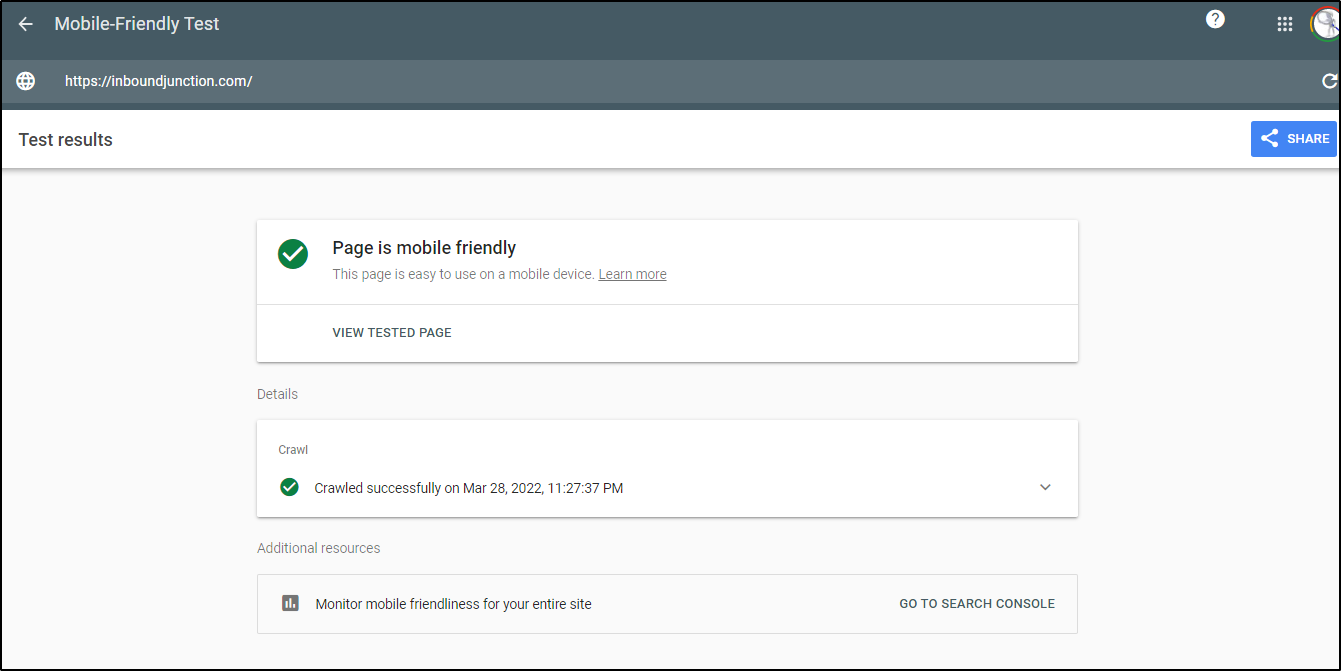Open the Google apps grid
1341x671 pixels.
tap(1285, 25)
